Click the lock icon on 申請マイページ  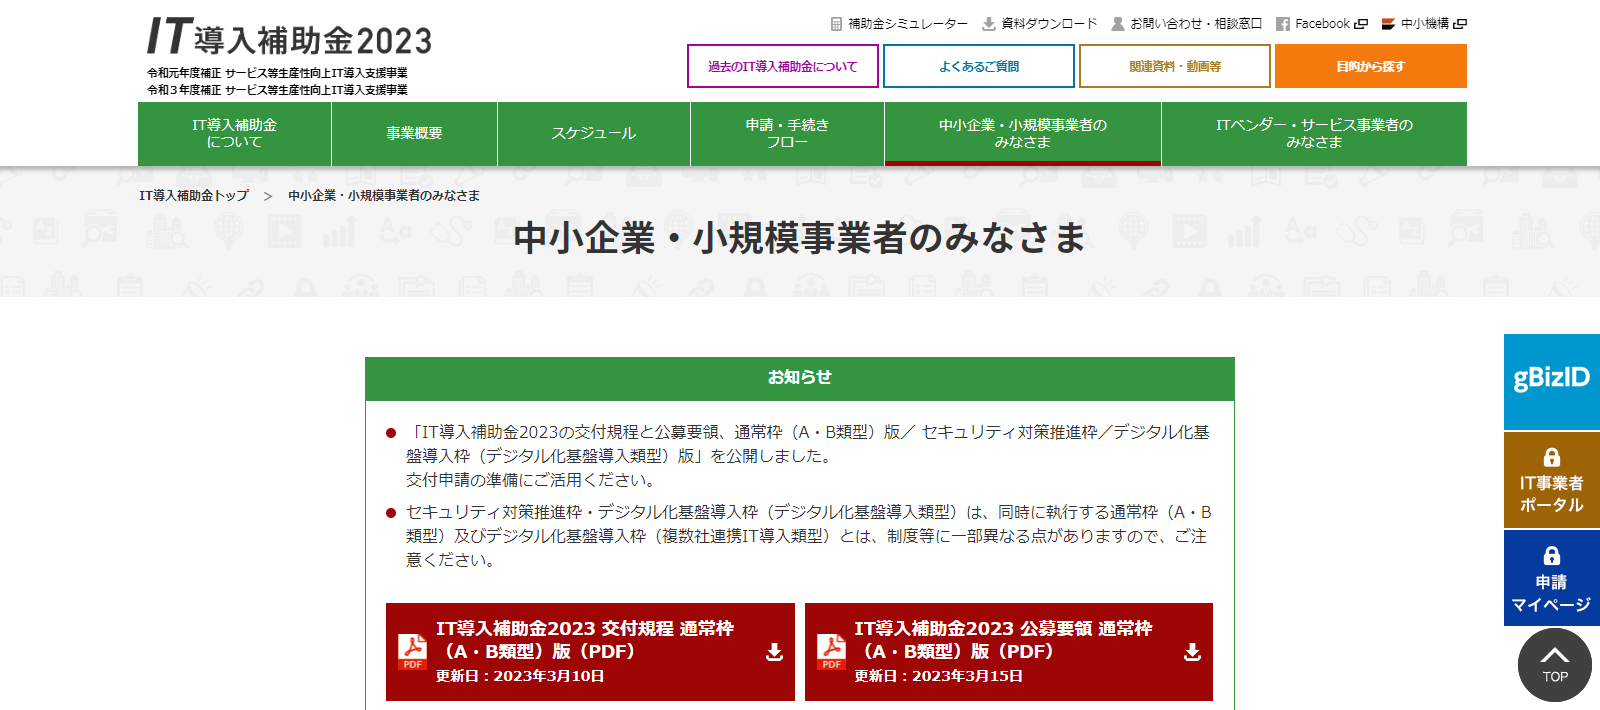coord(1552,555)
